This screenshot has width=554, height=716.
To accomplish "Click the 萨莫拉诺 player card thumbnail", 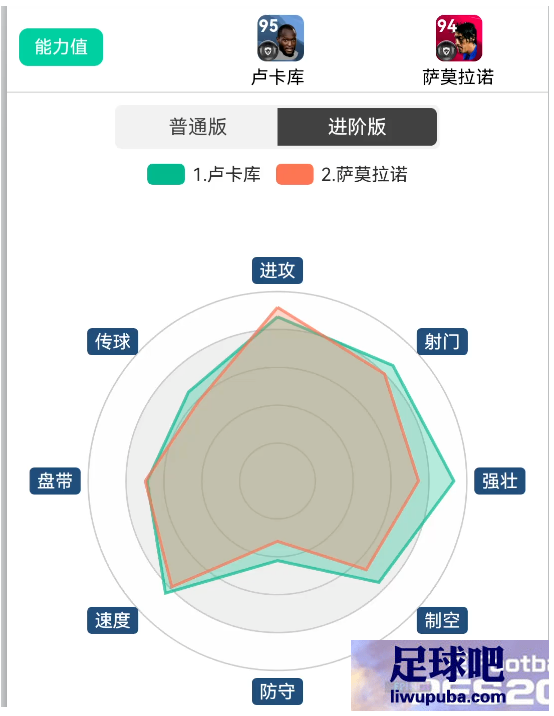I will (x=459, y=38).
